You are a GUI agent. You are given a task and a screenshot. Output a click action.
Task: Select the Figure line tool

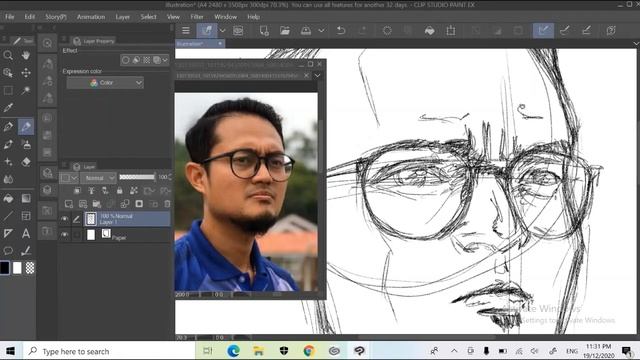pos(8,216)
